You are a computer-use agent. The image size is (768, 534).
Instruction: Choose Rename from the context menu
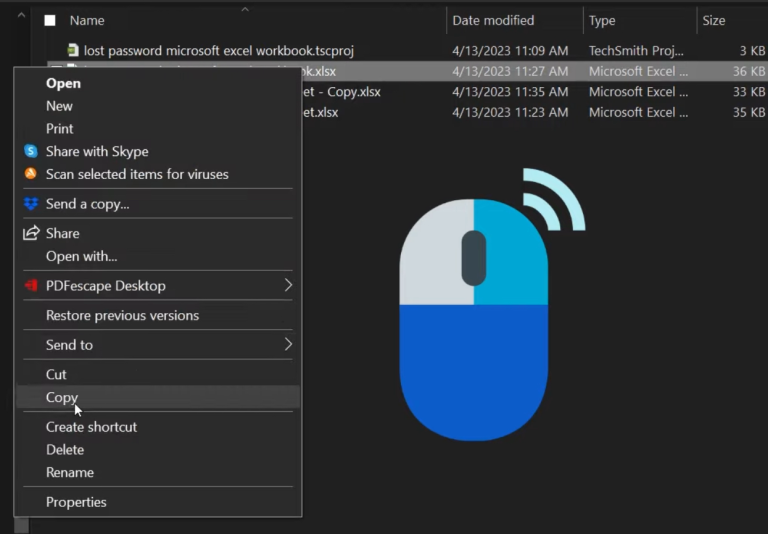coord(70,472)
